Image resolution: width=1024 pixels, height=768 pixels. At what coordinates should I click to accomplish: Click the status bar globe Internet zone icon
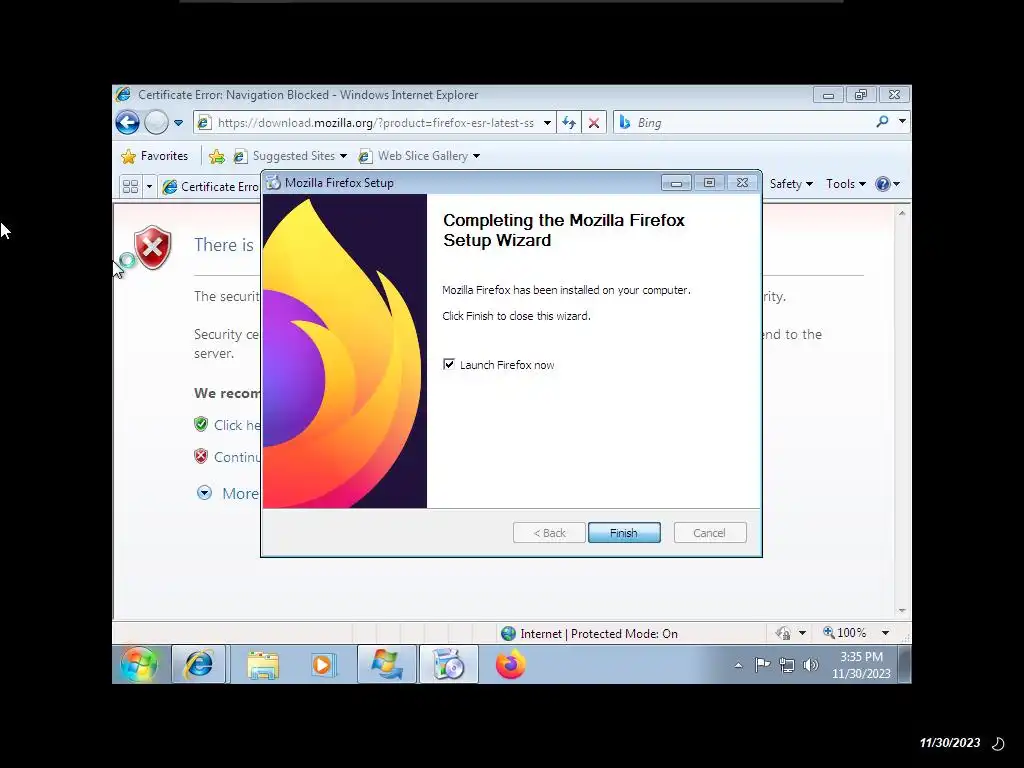point(508,633)
